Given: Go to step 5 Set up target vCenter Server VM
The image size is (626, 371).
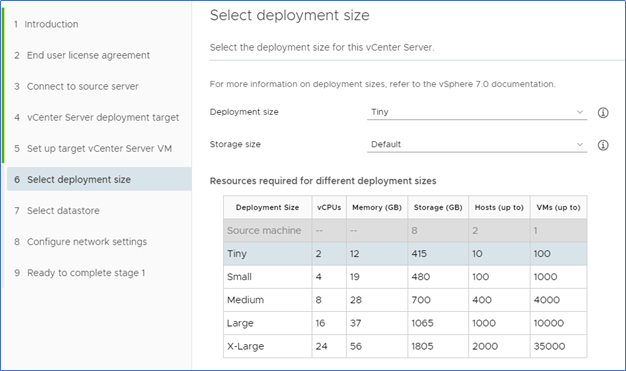Looking at the screenshot, I should pyautogui.click(x=93, y=149).
